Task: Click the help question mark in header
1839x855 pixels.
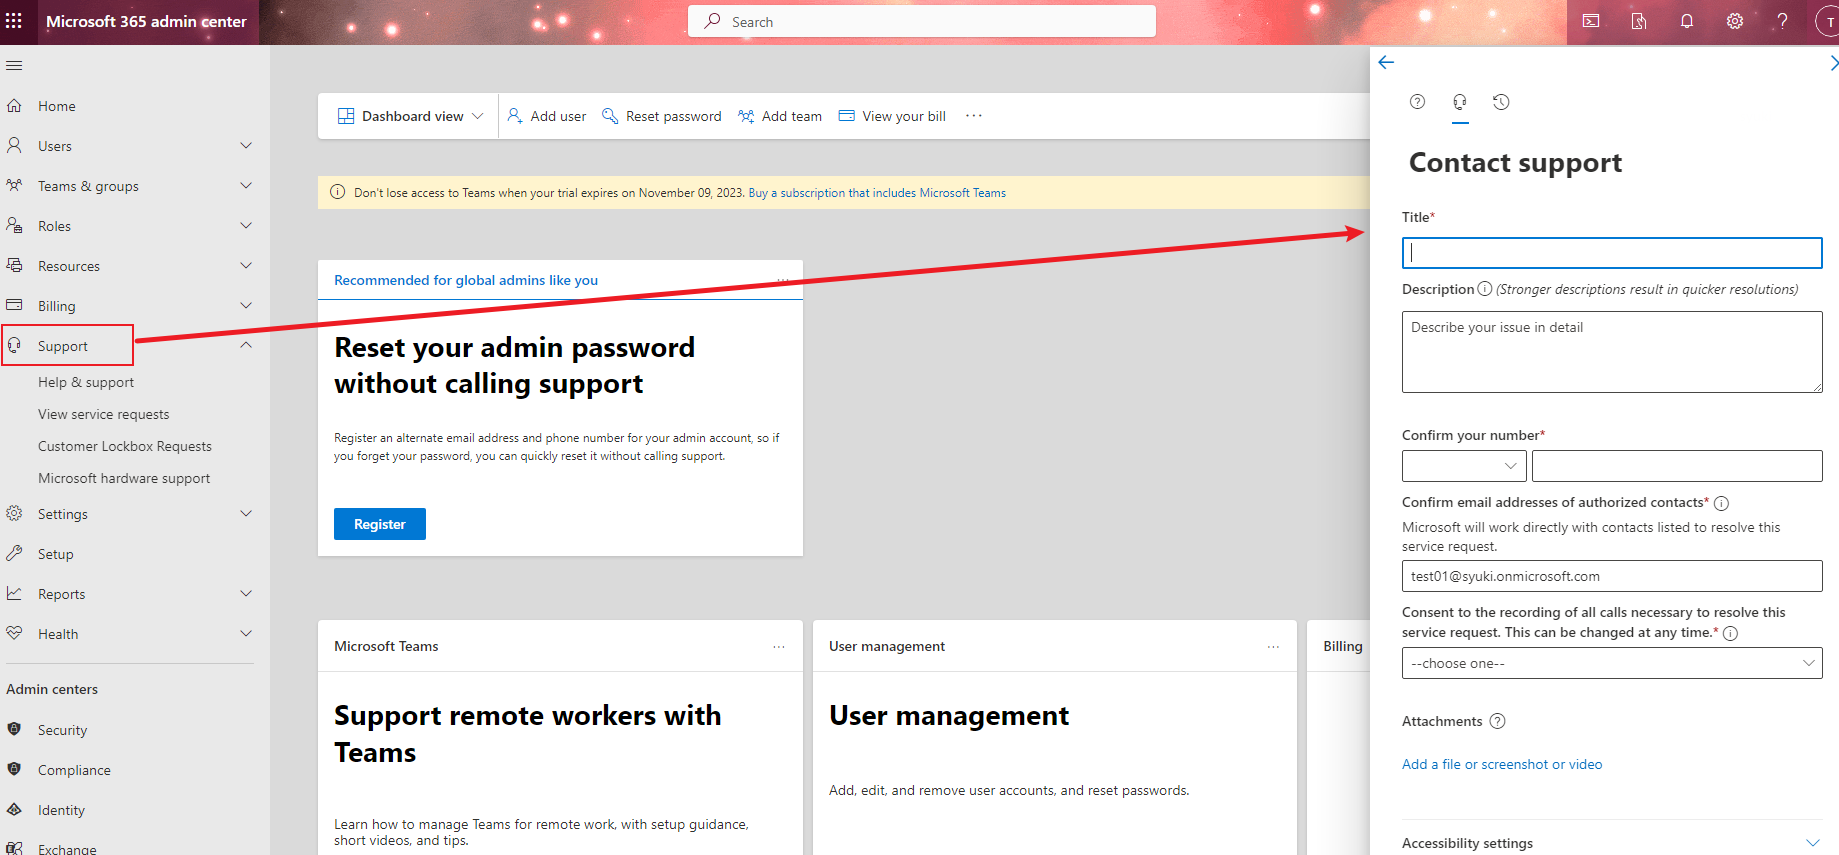Action: click(x=1782, y=21)
